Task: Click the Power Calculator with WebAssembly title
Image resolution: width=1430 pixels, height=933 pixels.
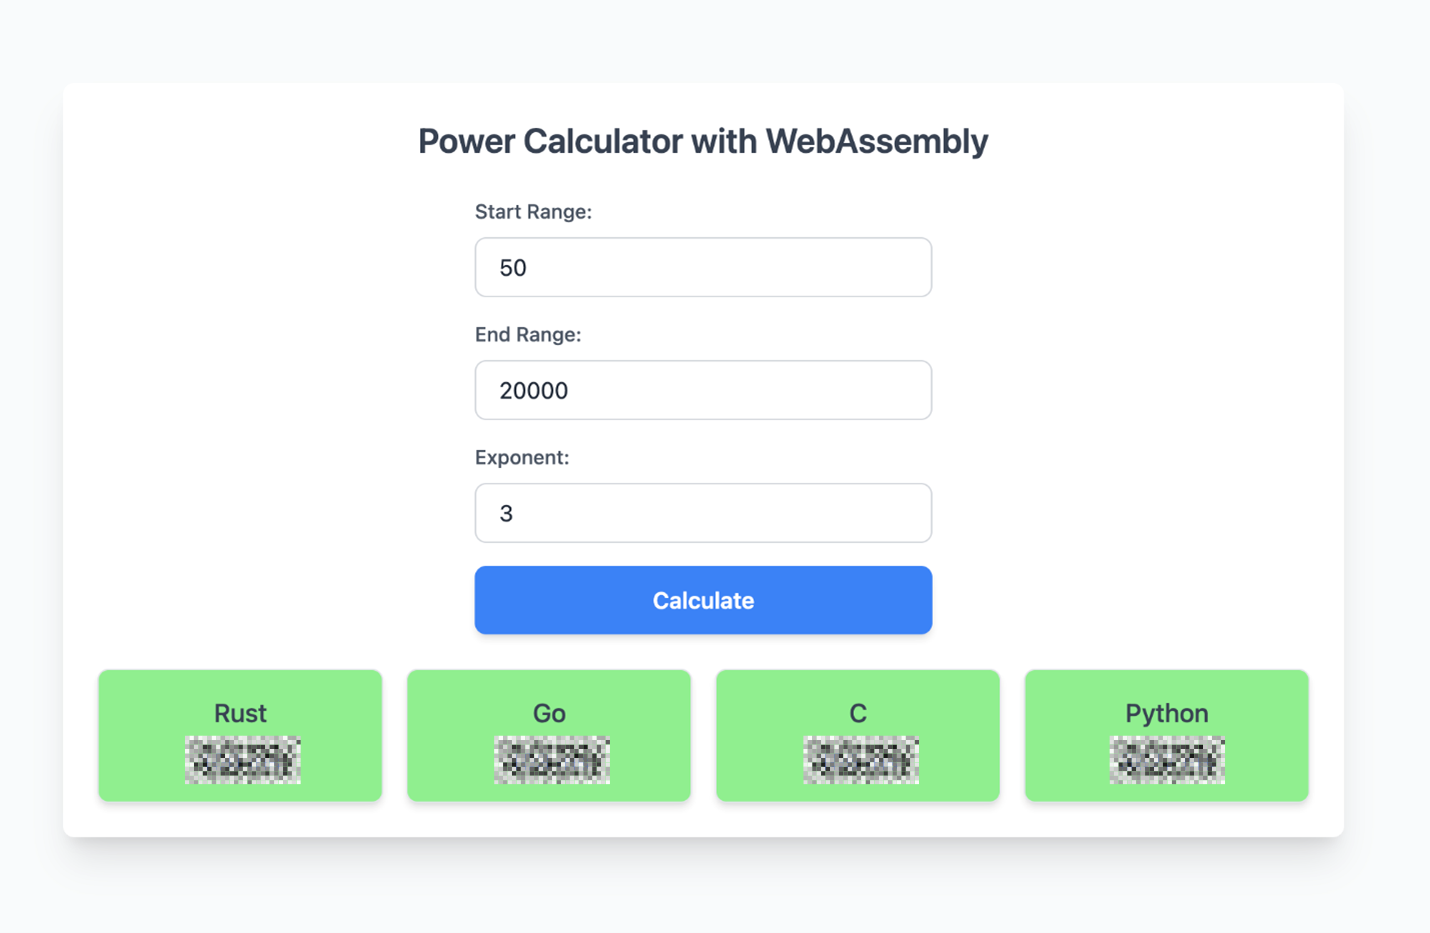Action: pyautogui.click(x=703, y=141)
